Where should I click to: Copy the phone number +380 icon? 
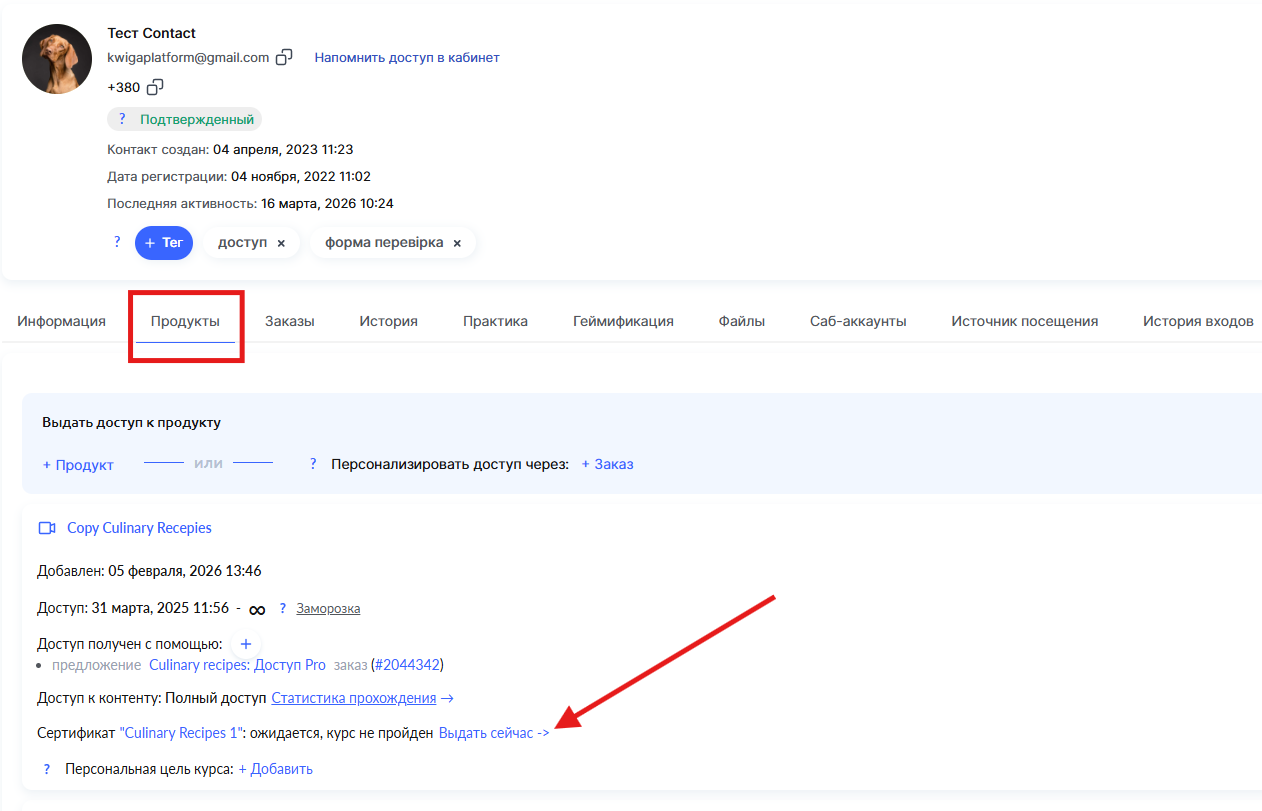click(155, 87)
